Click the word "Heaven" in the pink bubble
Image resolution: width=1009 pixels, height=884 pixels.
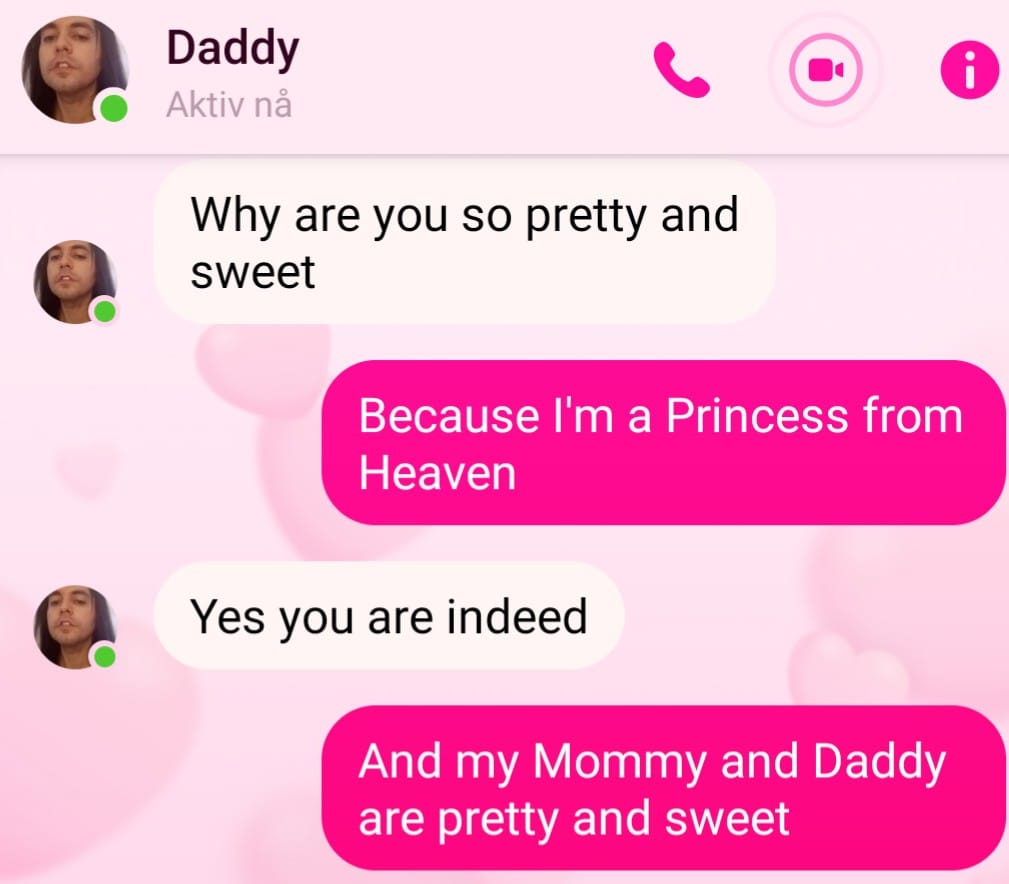[437, 472]
